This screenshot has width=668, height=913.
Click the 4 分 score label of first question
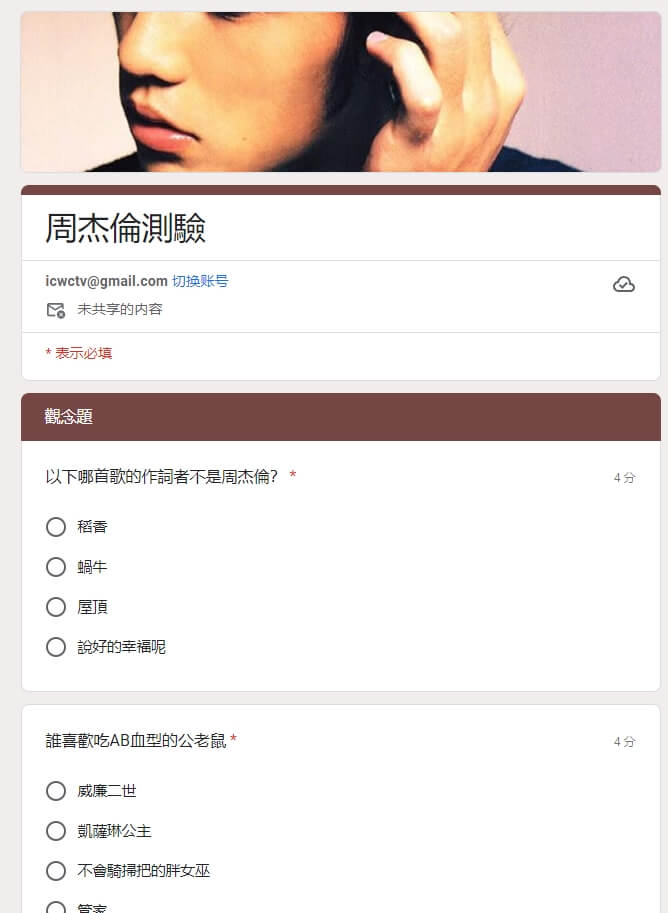coord(624,477)
